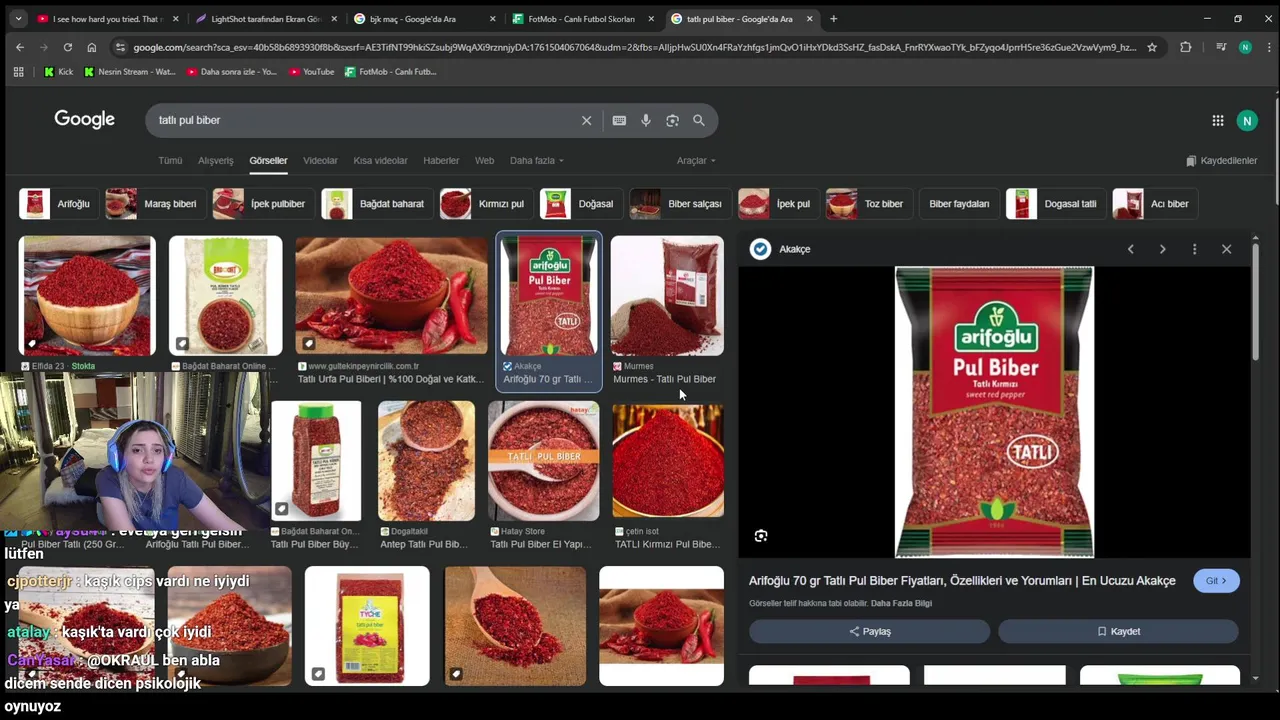The height and width of the screenshot is (720, 1280).
Task: Switch to the Alışveriş tab
Action: (216, 161)
